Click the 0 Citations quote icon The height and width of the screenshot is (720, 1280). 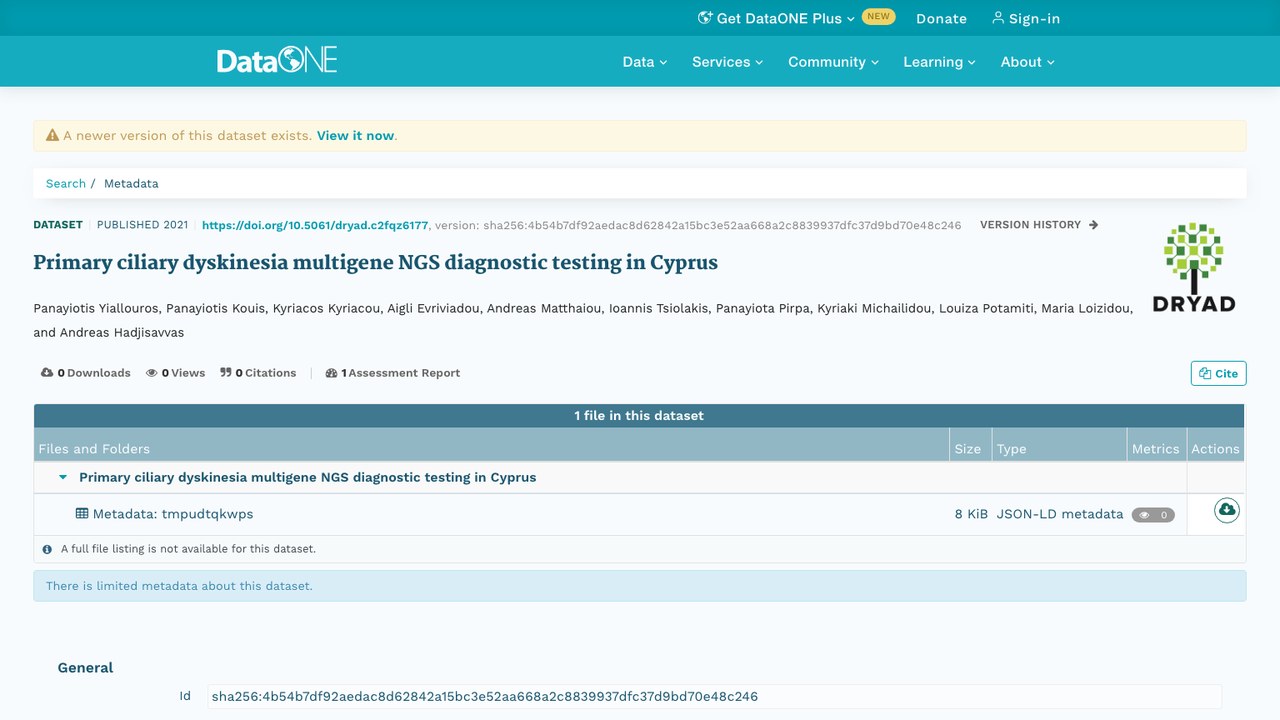(226, 373)
